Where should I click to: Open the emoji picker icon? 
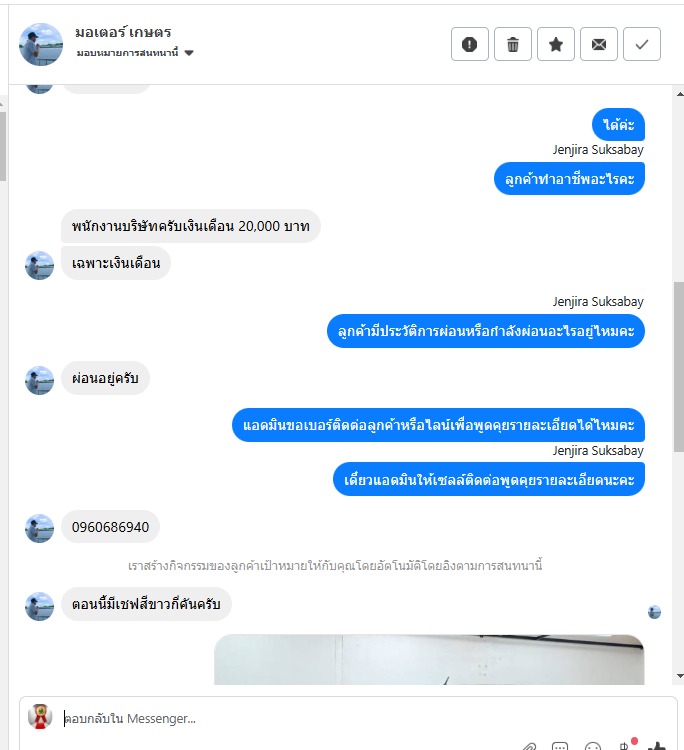point(593,746)
